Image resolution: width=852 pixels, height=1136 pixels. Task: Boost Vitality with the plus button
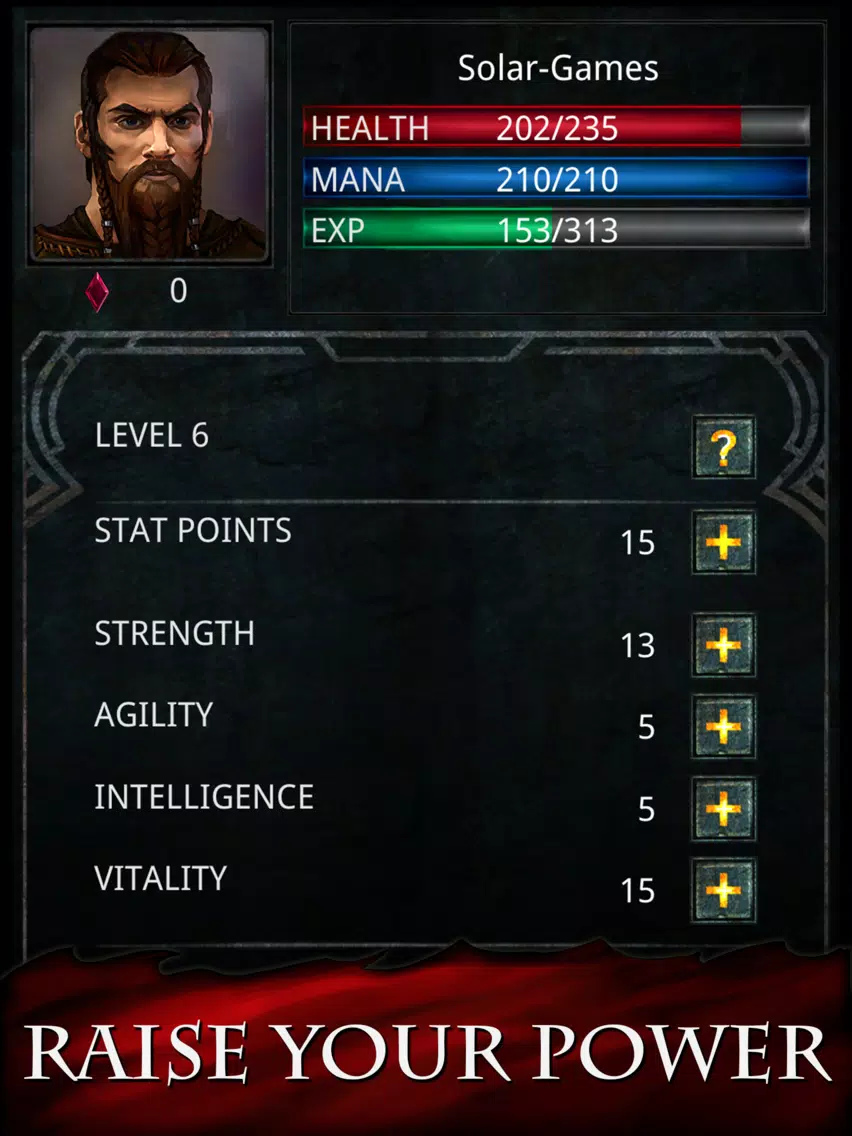pos(724,890)
